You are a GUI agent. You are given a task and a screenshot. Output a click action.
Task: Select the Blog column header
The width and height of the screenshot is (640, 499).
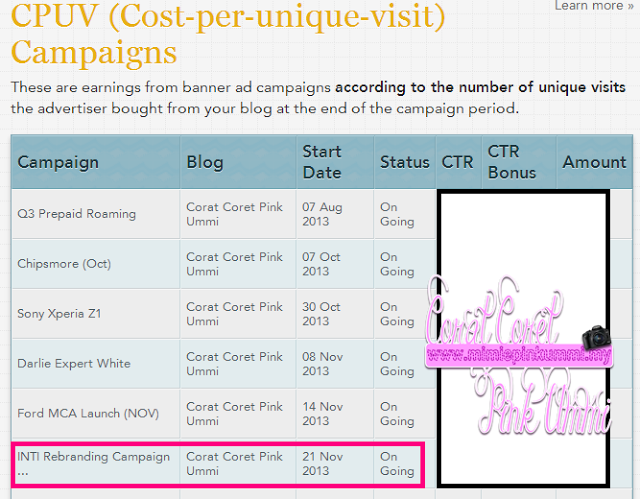click(x=205, y=162)
